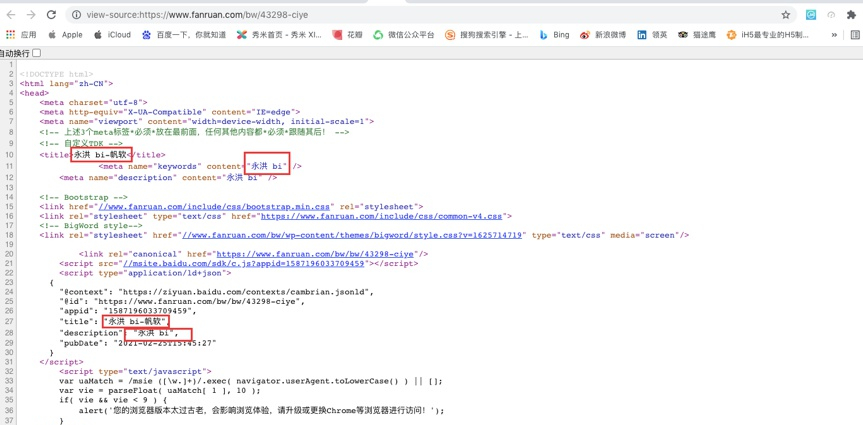Click keywords content "永洪 bi" on line 11
Image resolution: width=863 pixels, height=425 pixels.
click(x=267, y=165)
